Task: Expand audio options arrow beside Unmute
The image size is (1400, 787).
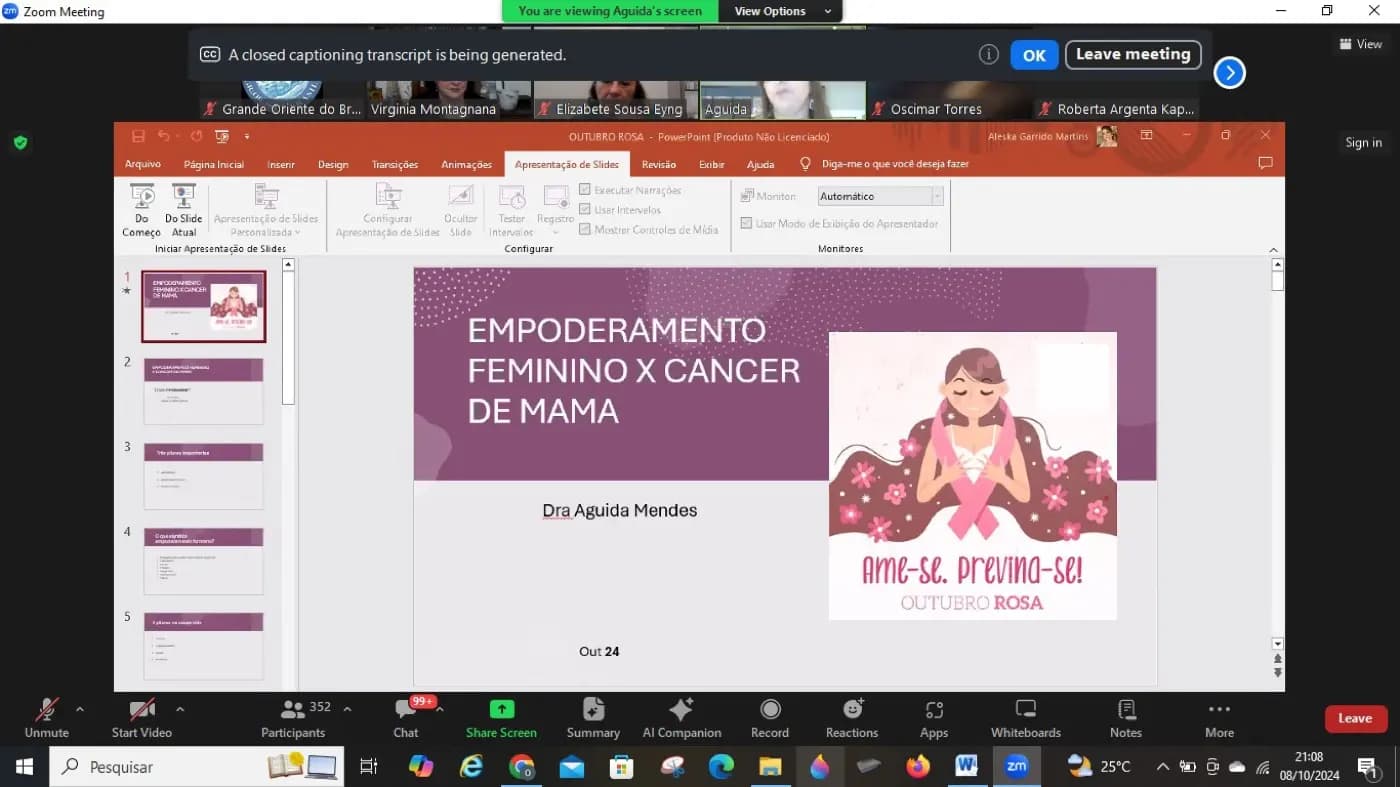Action: point(80,709)
